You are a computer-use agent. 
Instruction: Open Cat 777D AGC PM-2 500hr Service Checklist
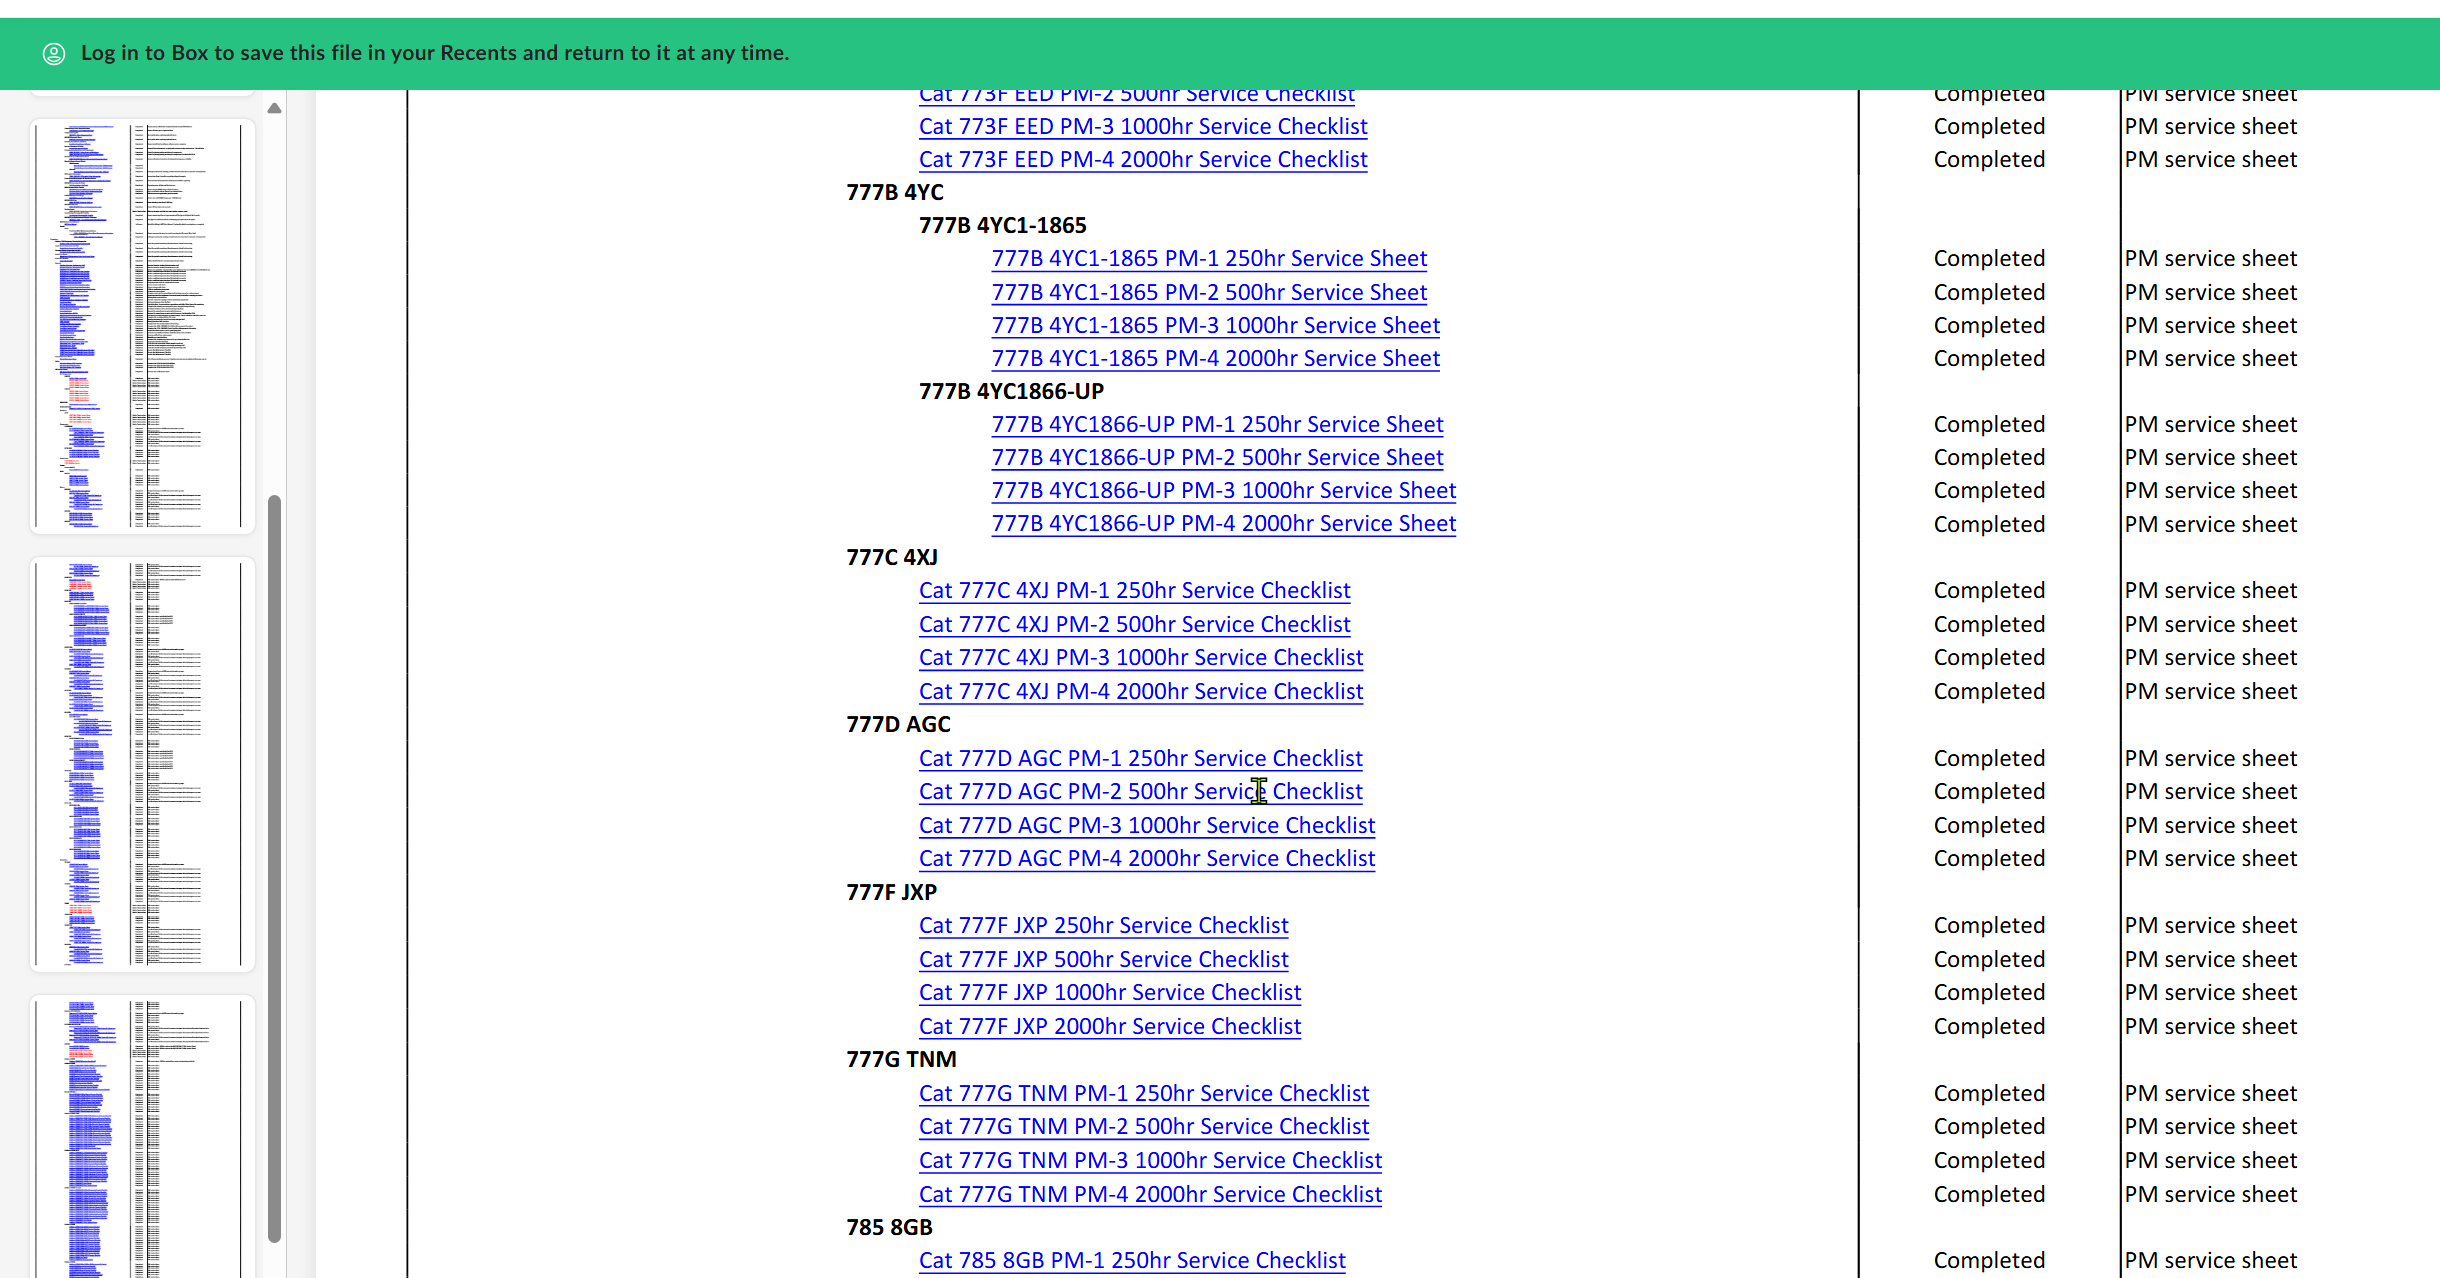point(1141,791)
